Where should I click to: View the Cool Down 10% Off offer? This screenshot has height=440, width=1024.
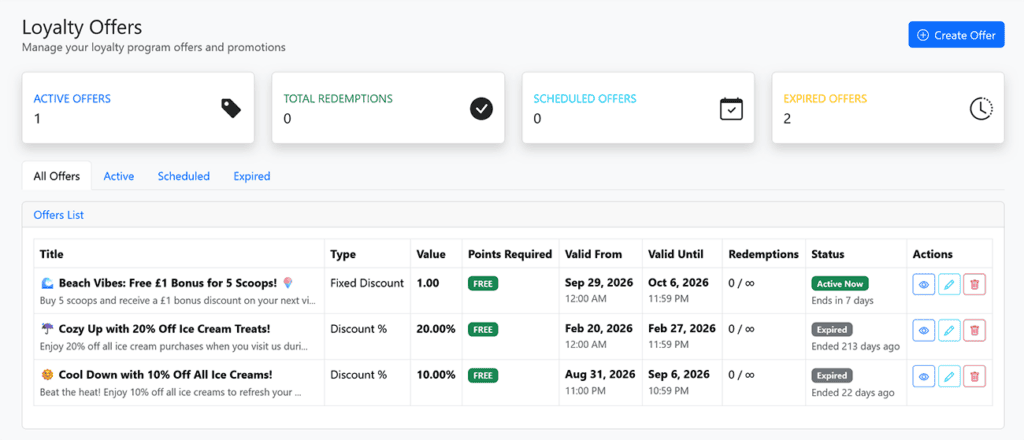click(923, 376)
